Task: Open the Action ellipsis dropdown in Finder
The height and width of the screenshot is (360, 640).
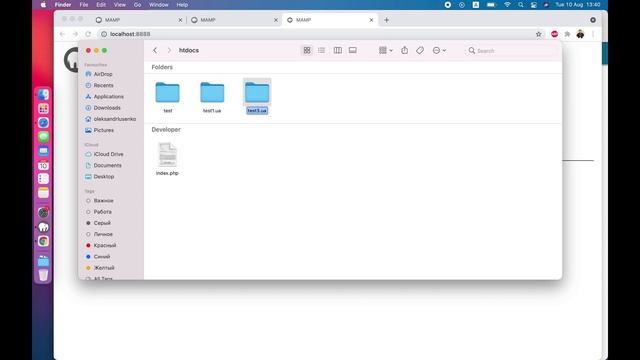Action: [439, 50]
